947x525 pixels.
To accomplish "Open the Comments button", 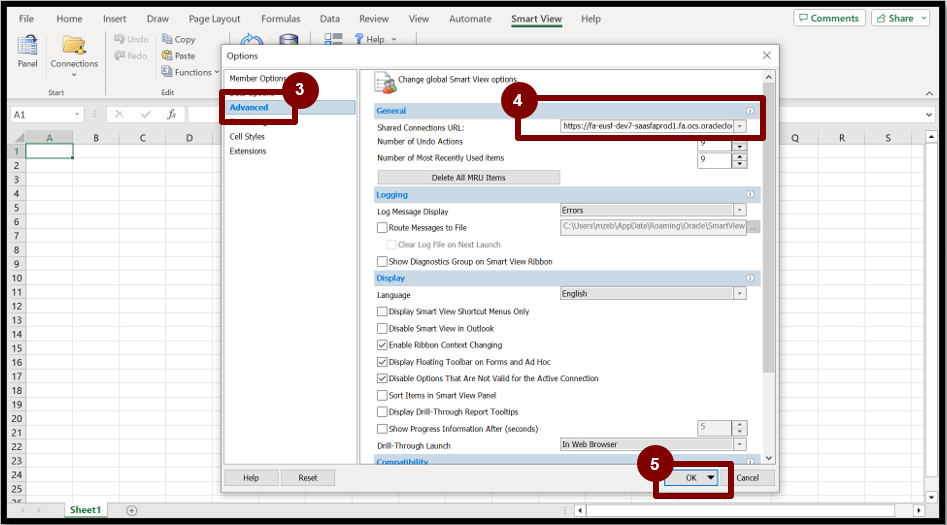I will click(x=829, y=18).
